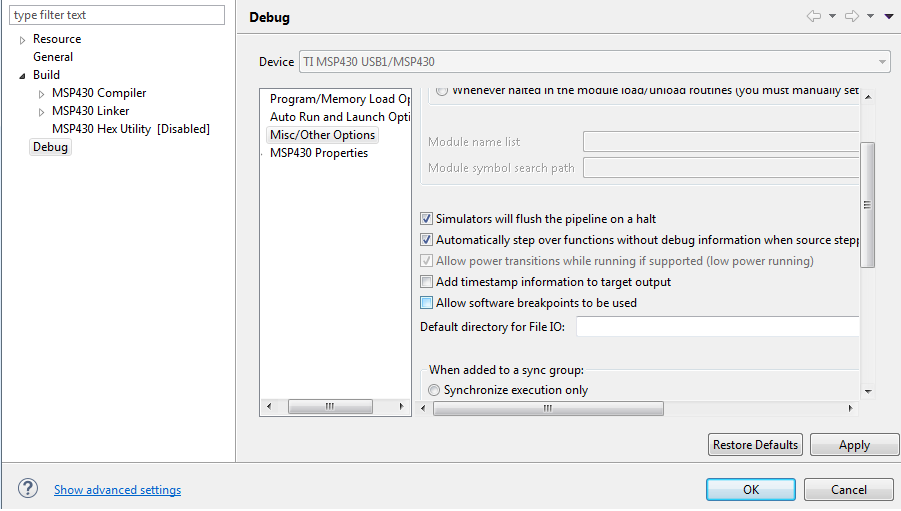Click the Default directory for File IO field
The image size is (901, 511).
(717, 328)
